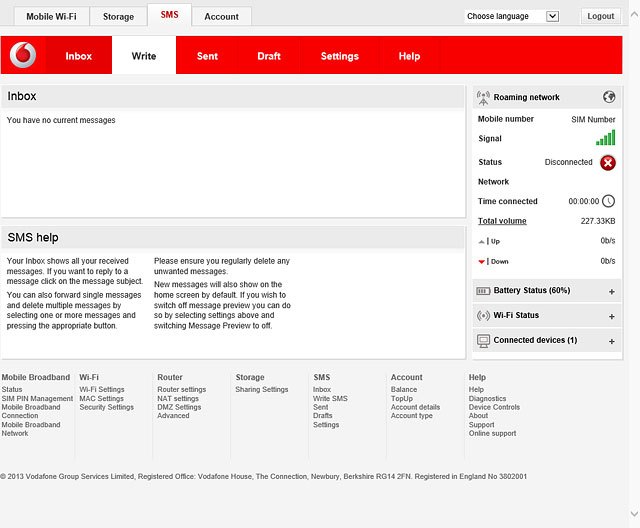The height and width of the screenshot is (528, 640).
Task: Open Mobile Broadband Connection footer link
Action: 31,411
